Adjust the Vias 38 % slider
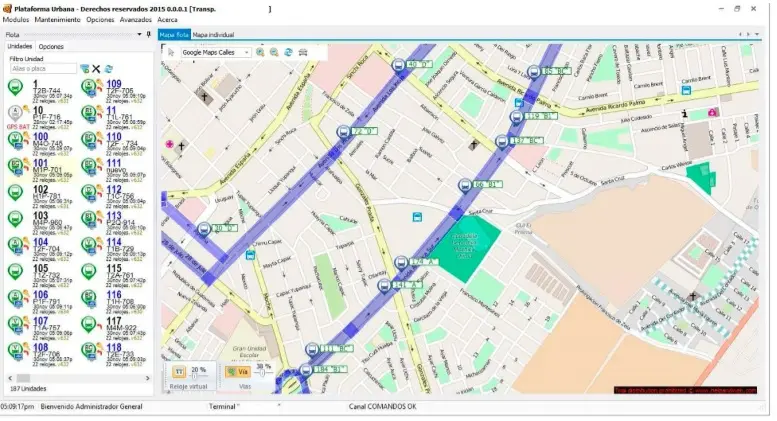 click(263, 373)
